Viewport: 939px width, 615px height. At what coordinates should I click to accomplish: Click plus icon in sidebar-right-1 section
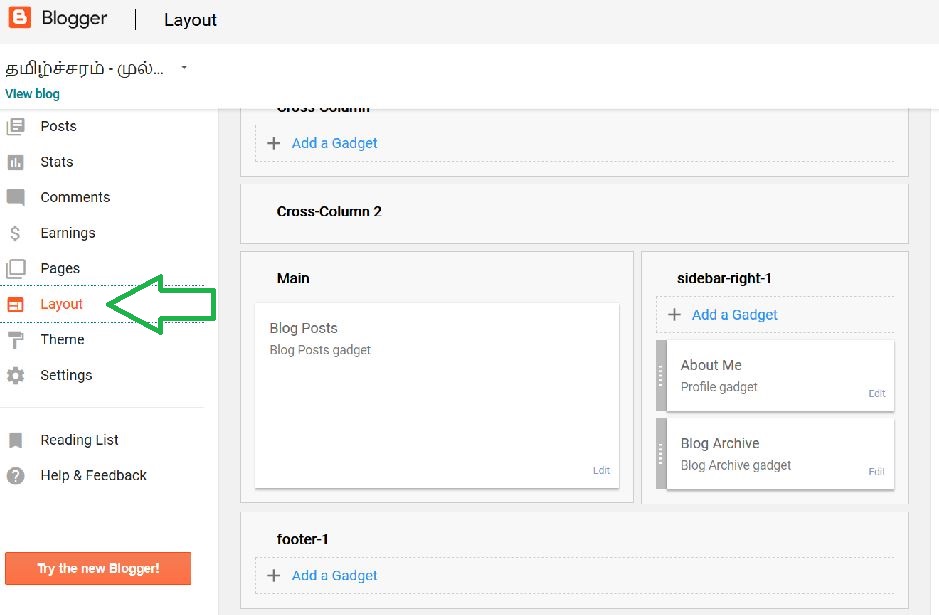pyautogui.click(x=674, y=315)
